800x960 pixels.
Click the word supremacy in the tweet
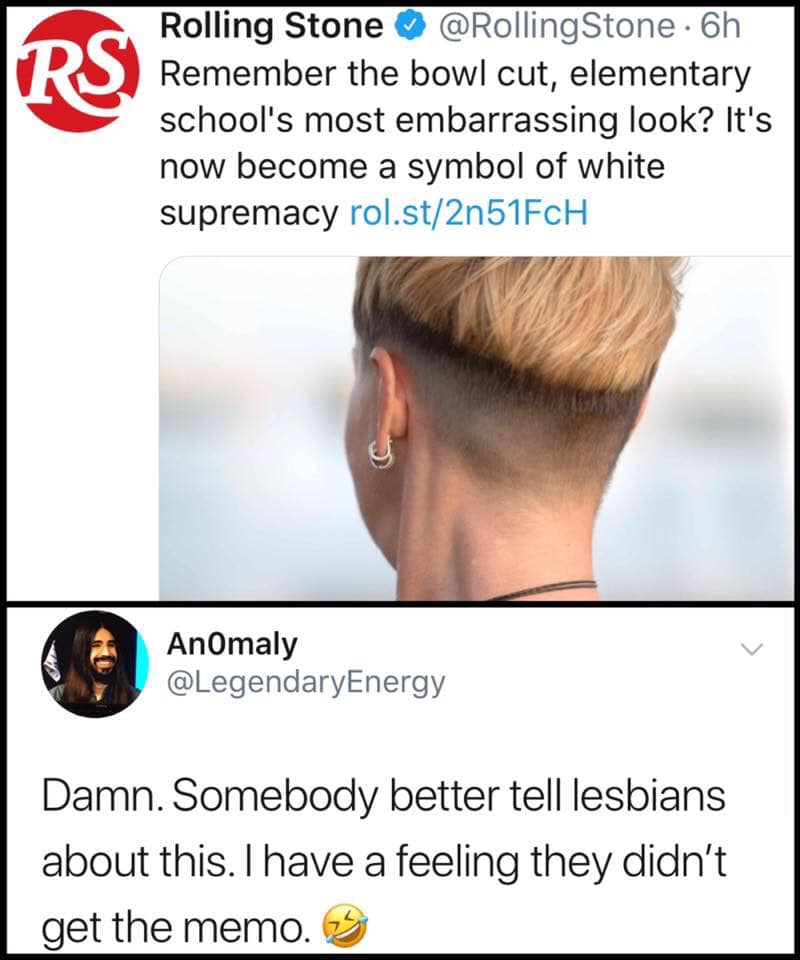[249, 214]
